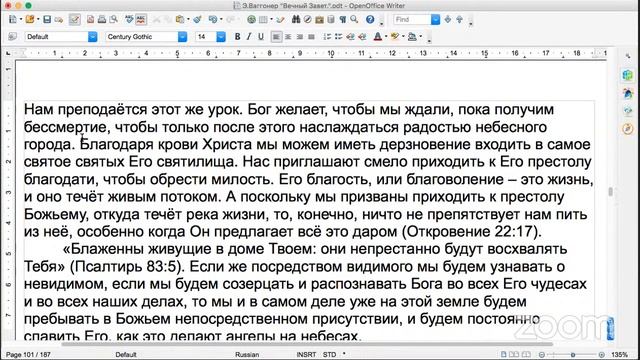The image size is (640, 360).
Task: Select Align Left
Action: click(x=276, y=37)
